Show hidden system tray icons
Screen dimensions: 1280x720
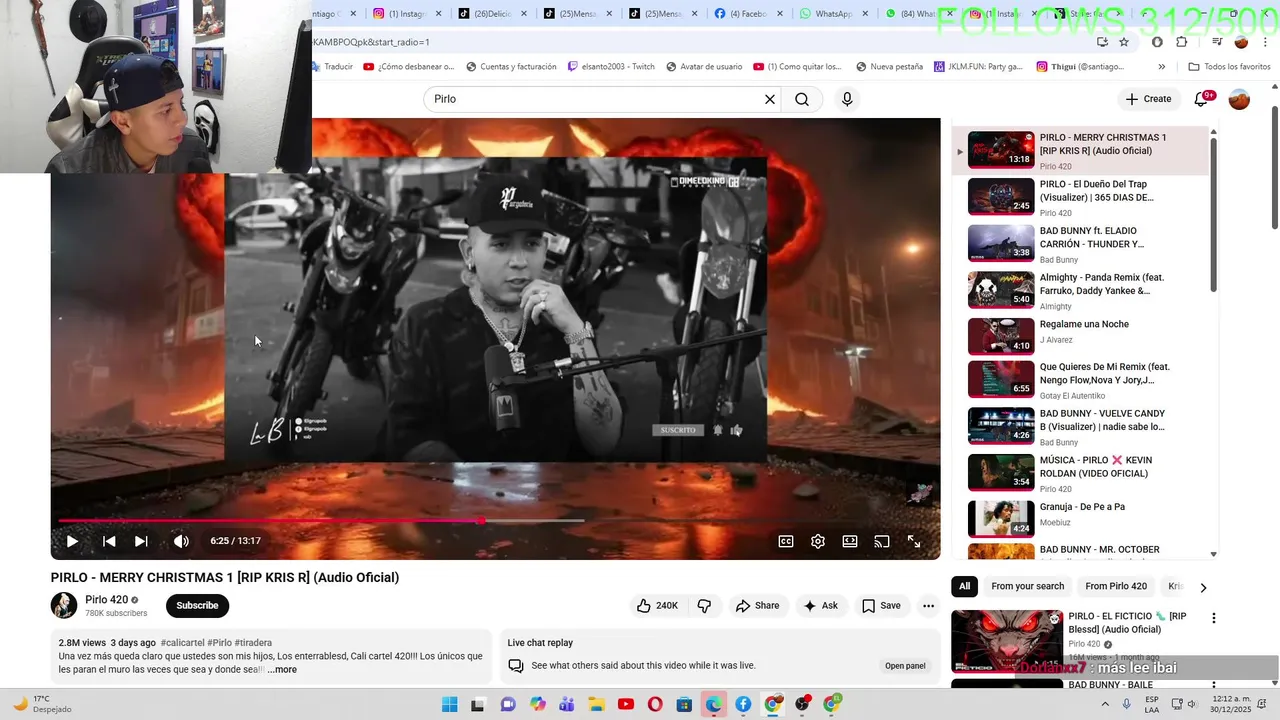click(1105, 704)
